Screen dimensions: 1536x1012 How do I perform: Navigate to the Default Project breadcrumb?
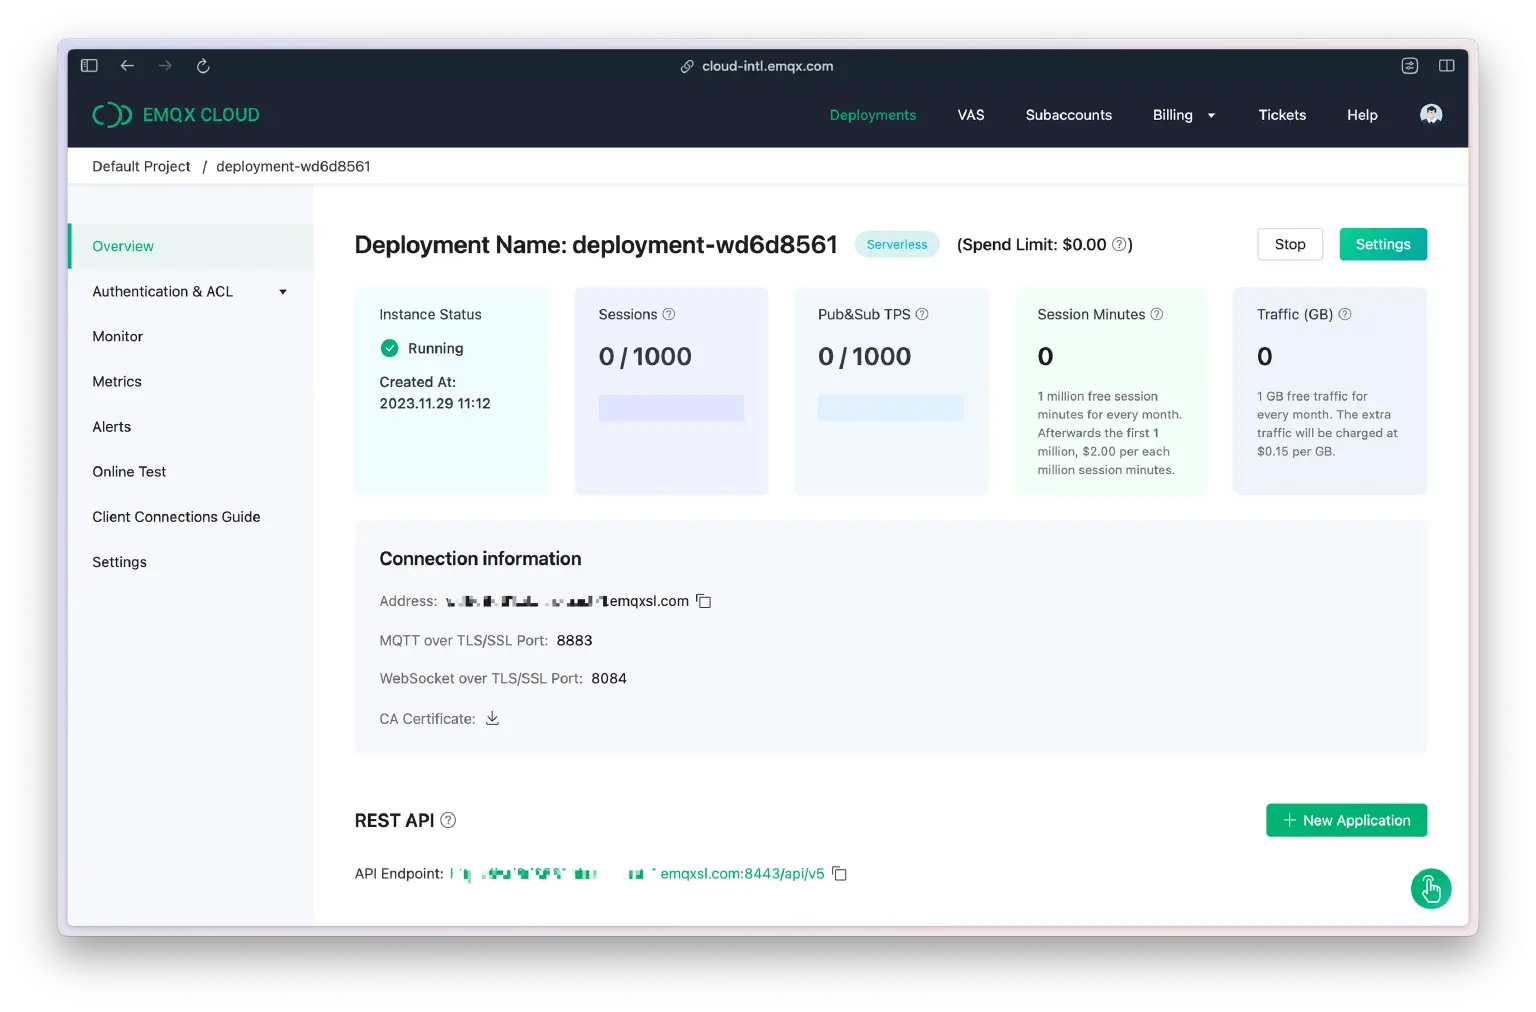[x=141, y=167]
